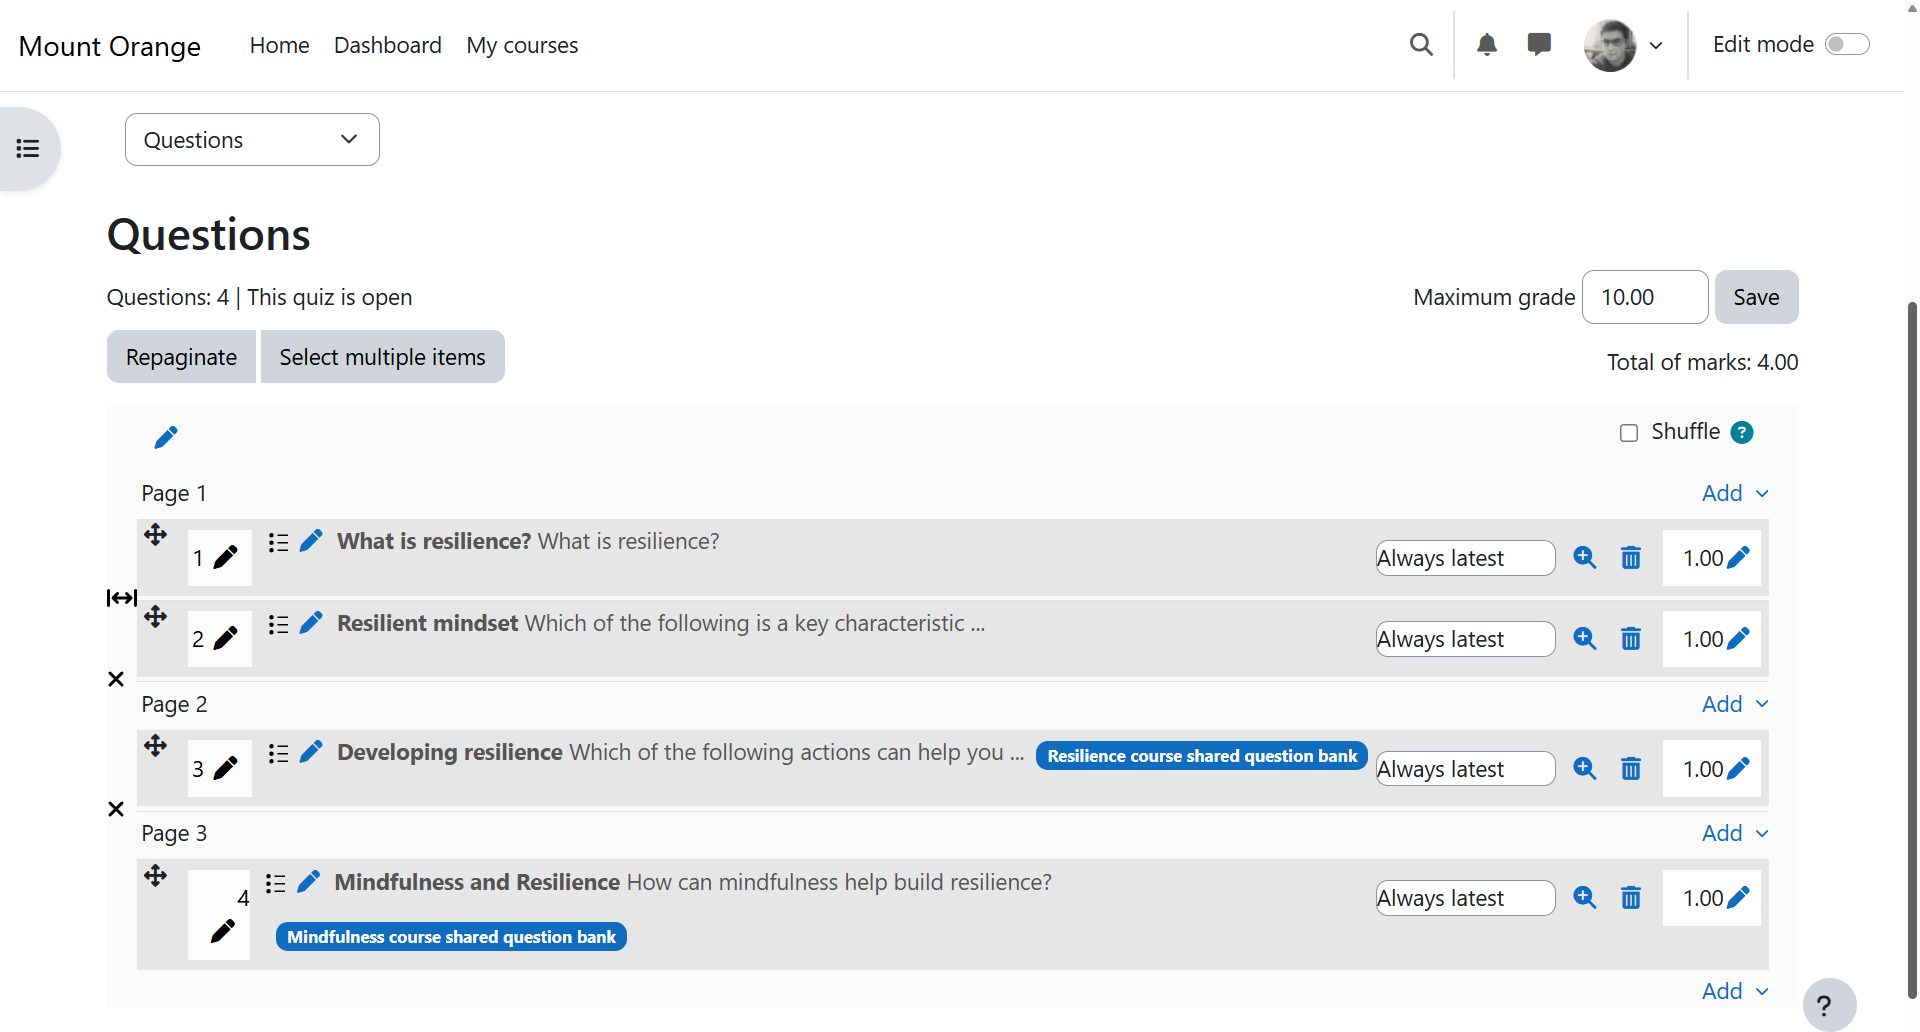Open the version selector for question 4
This screenshot has width=1920, height=1032.
tap(1464, 897)
